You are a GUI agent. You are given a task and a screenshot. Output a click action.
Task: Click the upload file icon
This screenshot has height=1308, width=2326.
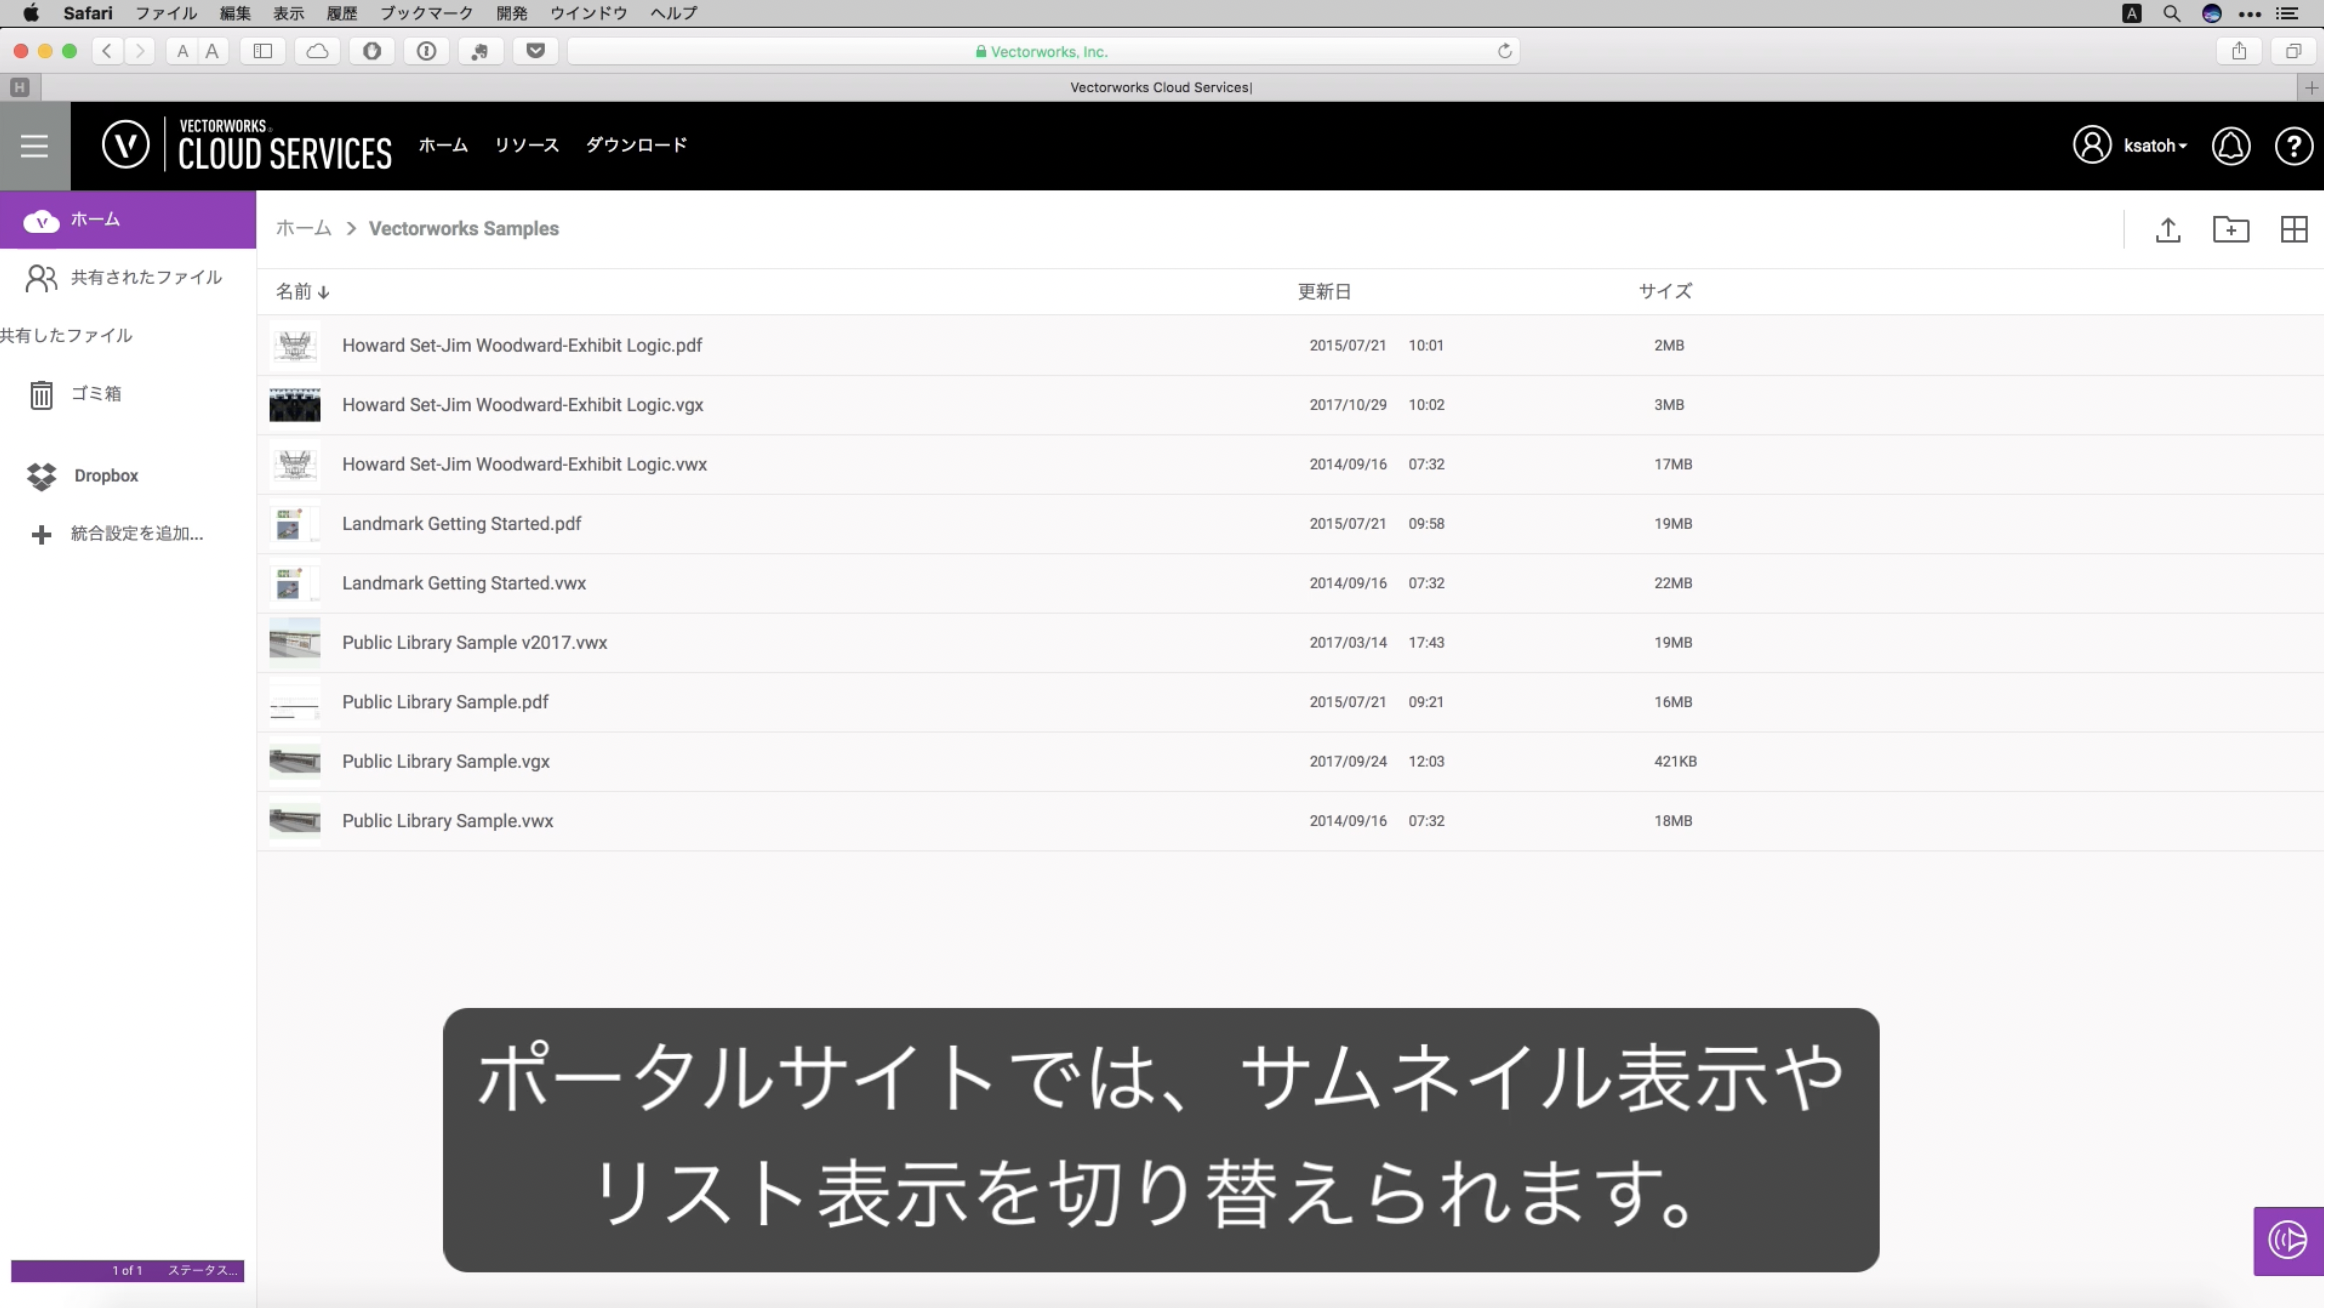(x=2167, y=230)
